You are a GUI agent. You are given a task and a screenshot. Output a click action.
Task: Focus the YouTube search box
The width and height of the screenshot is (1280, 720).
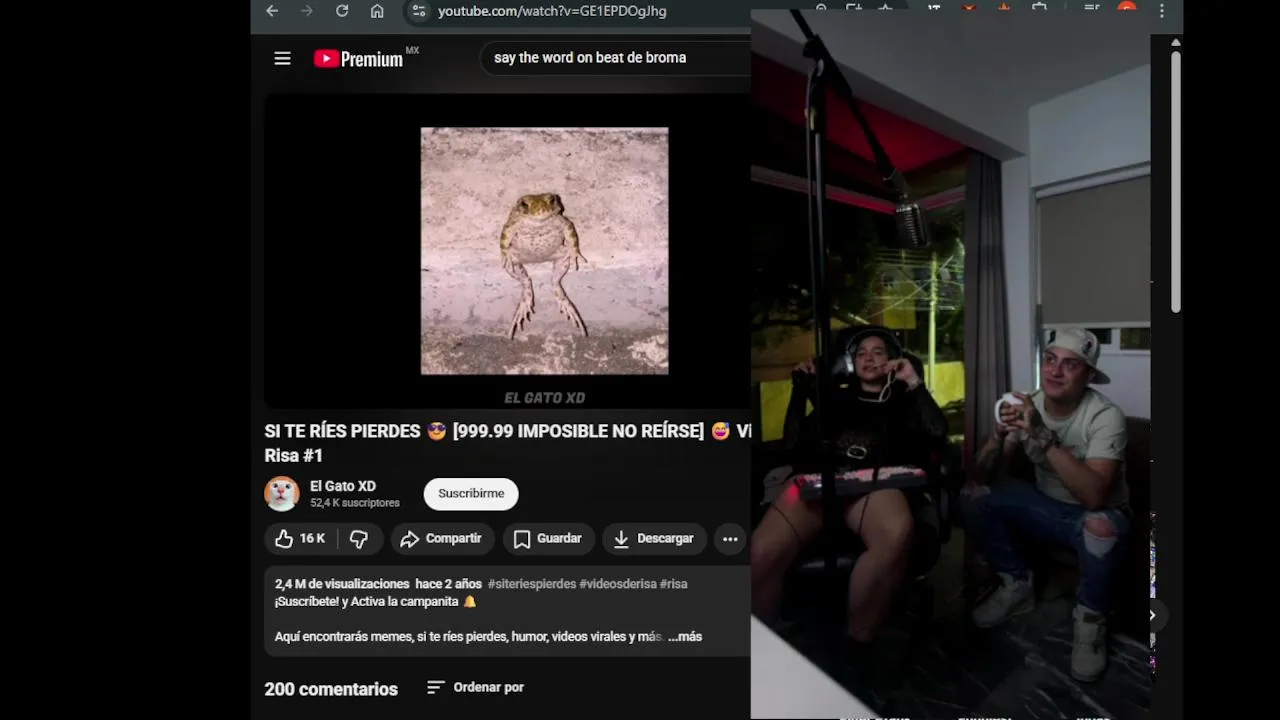[x=615, y=58]
